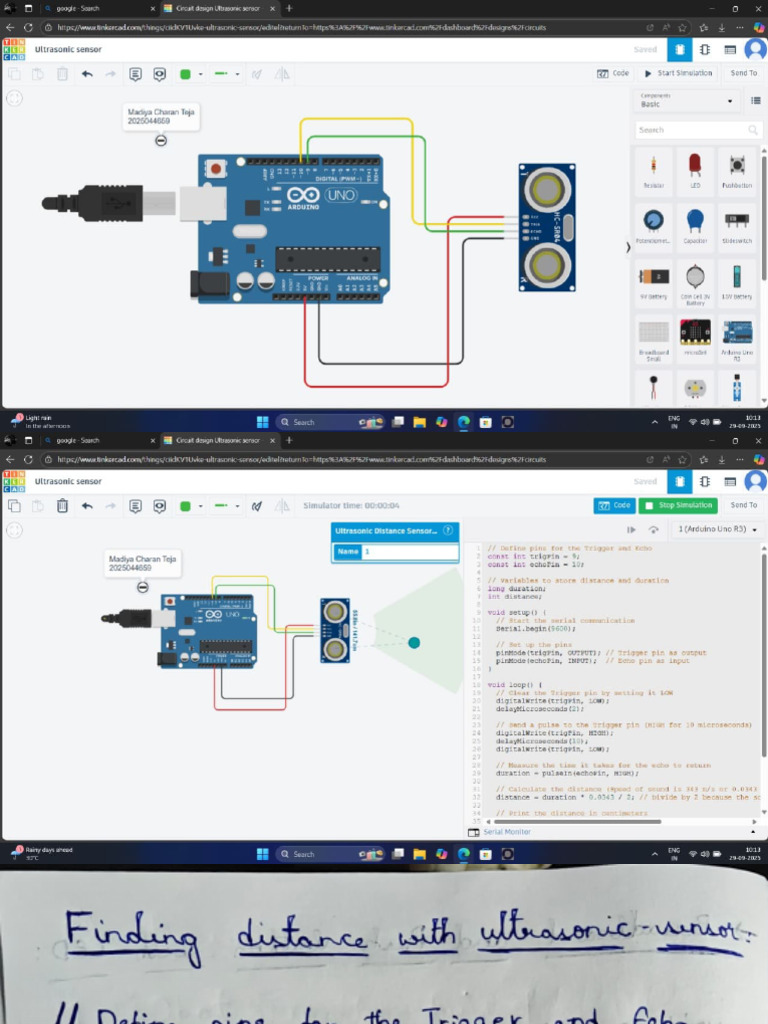Select the 1.5V Battery component
This screenshot has height=1024, width=768.
(737, 283)
